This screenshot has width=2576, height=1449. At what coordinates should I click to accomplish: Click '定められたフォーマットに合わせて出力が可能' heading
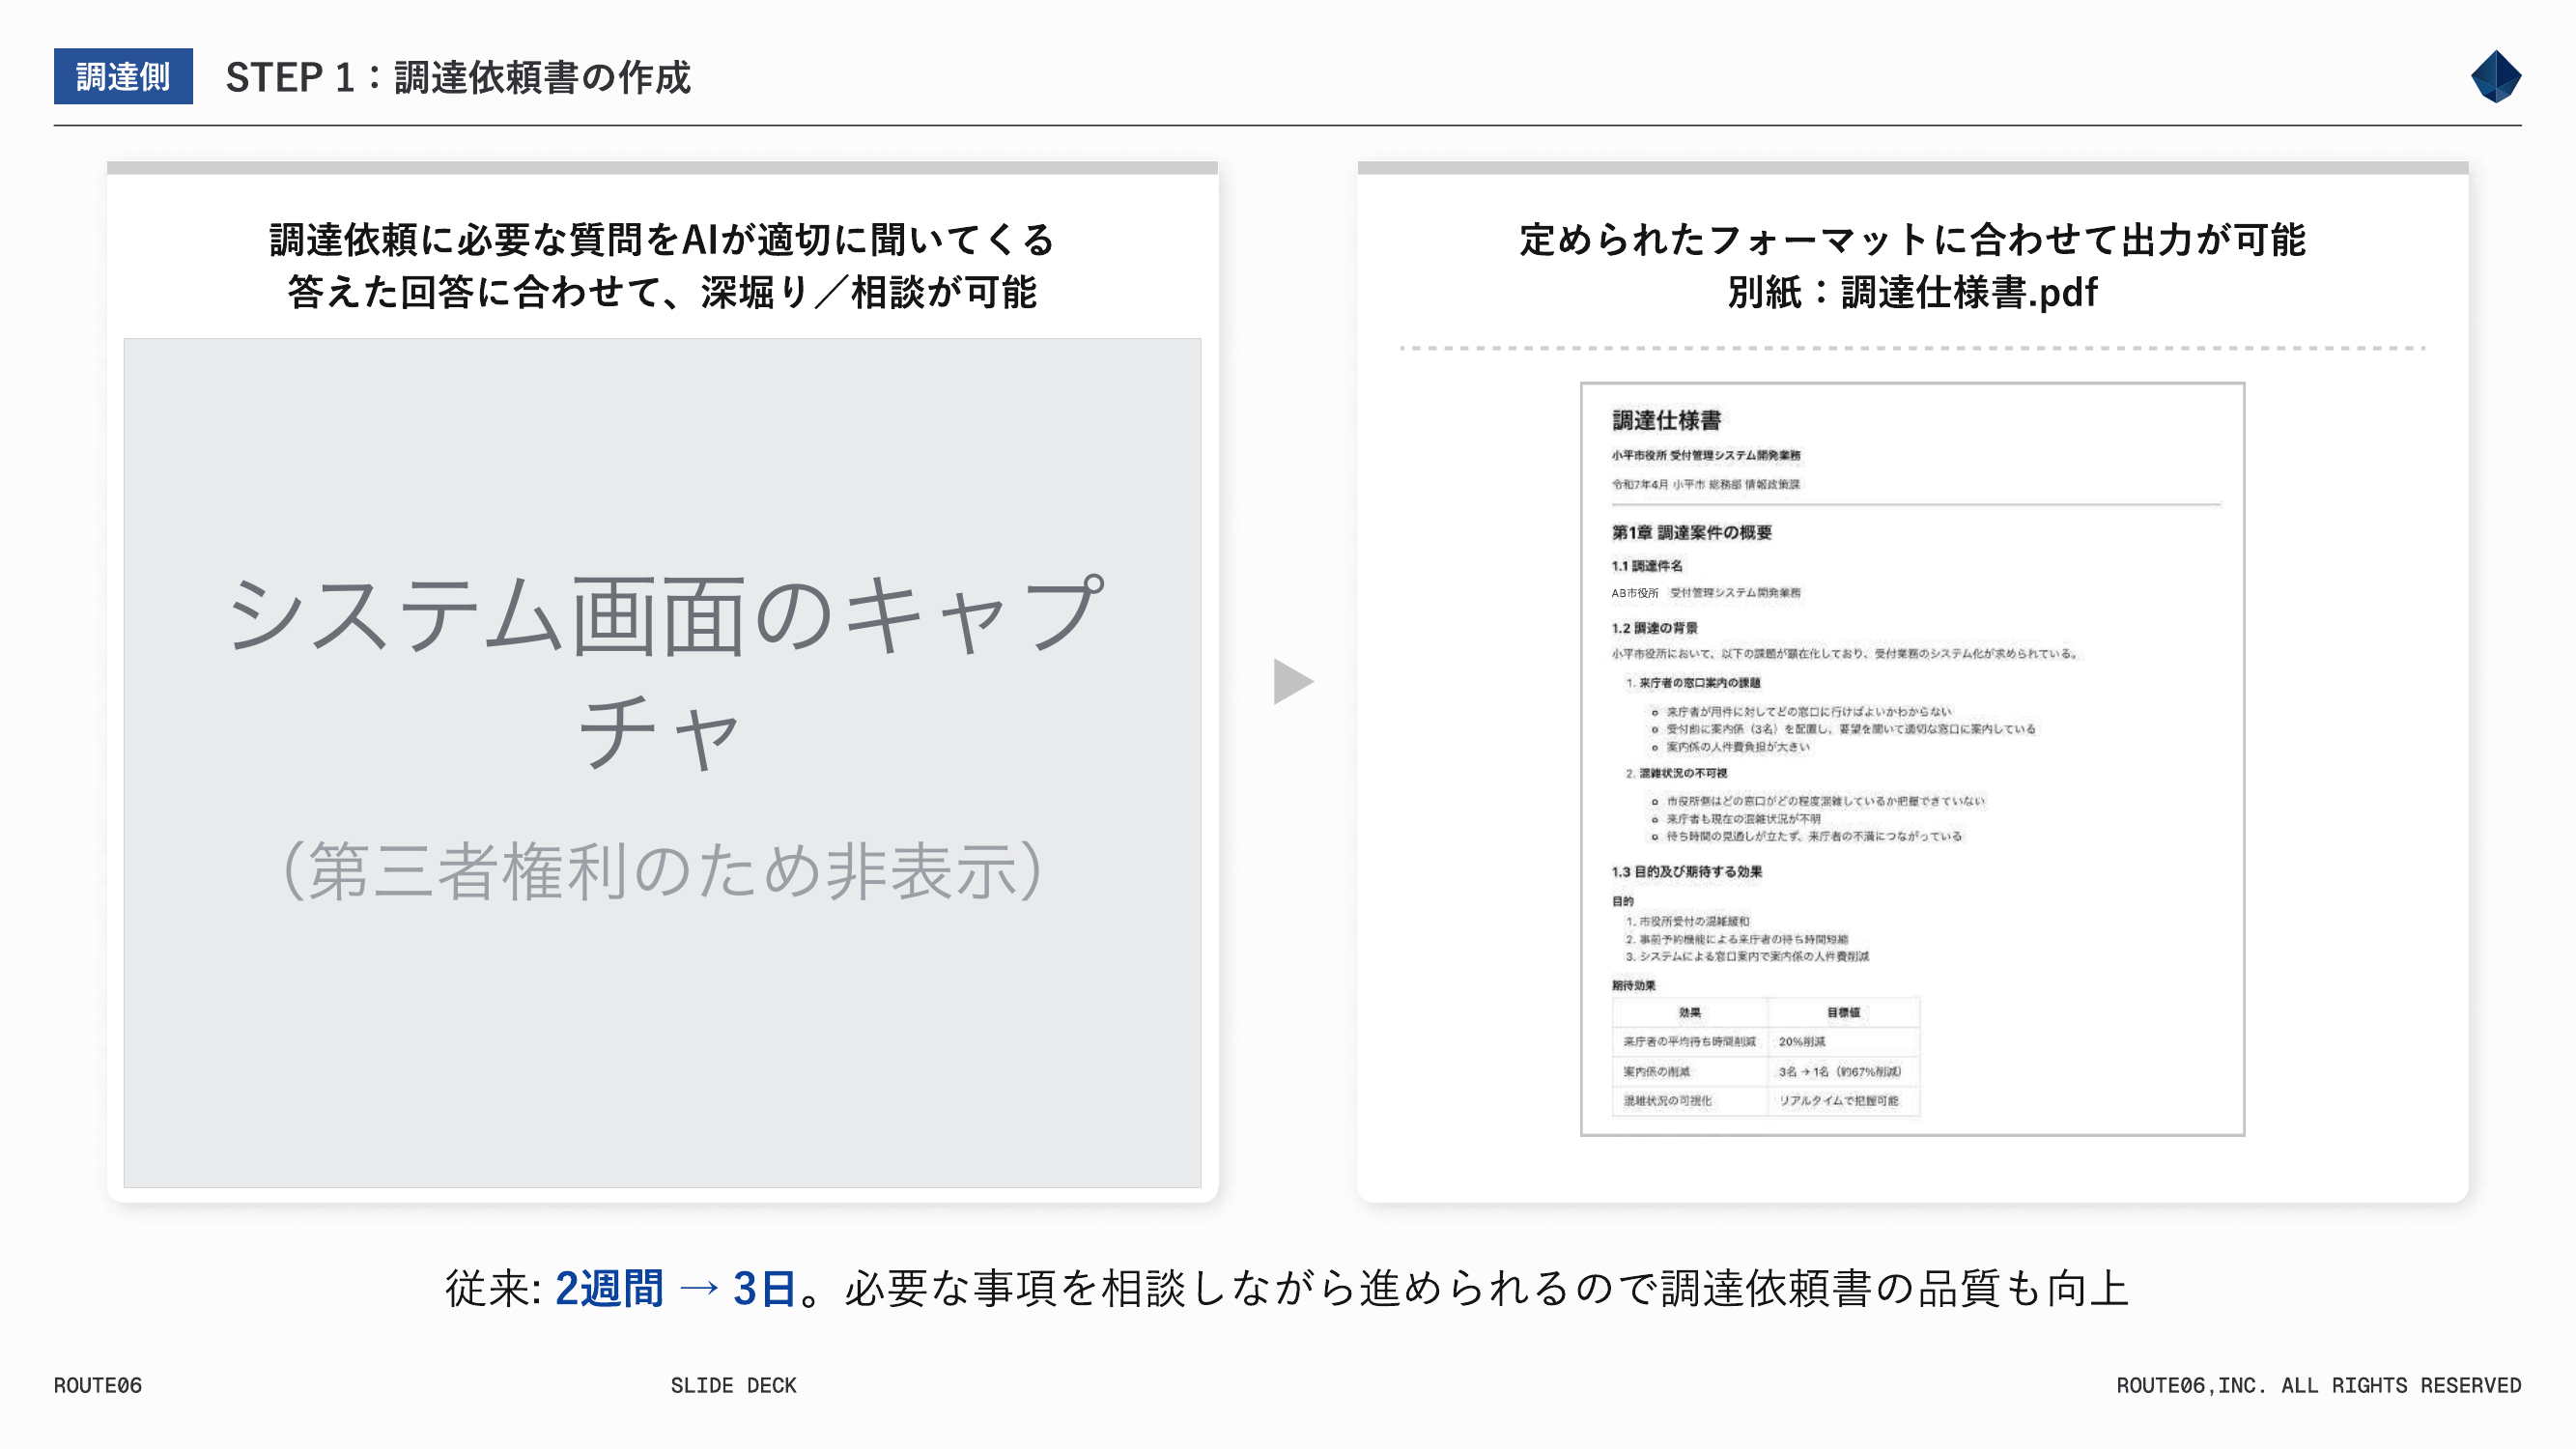click(1912, 240)
